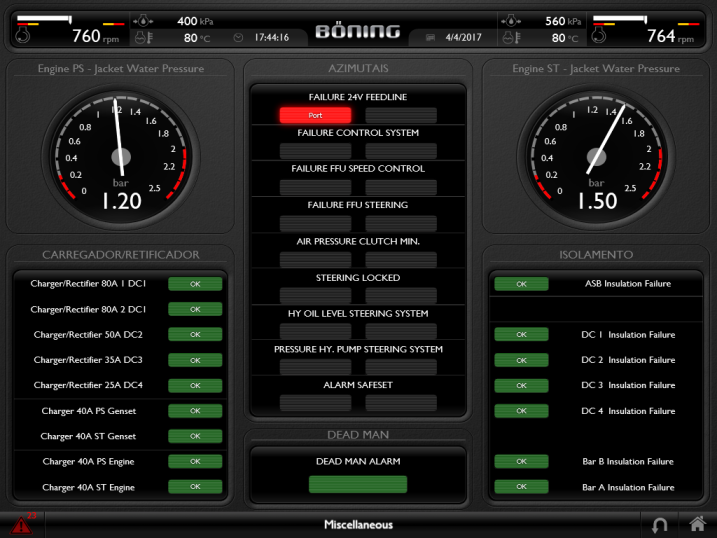717x538 pixels.
Task: Click OK for Charger/Rectifier 80A 2 DC1
Action: pyautogui.click(x=195, y=309)
